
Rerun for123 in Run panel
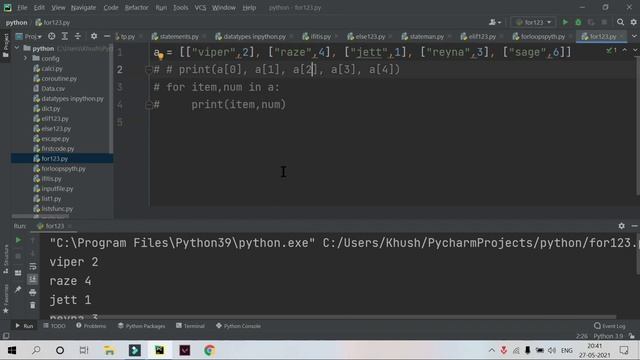(x=18, y=240)
